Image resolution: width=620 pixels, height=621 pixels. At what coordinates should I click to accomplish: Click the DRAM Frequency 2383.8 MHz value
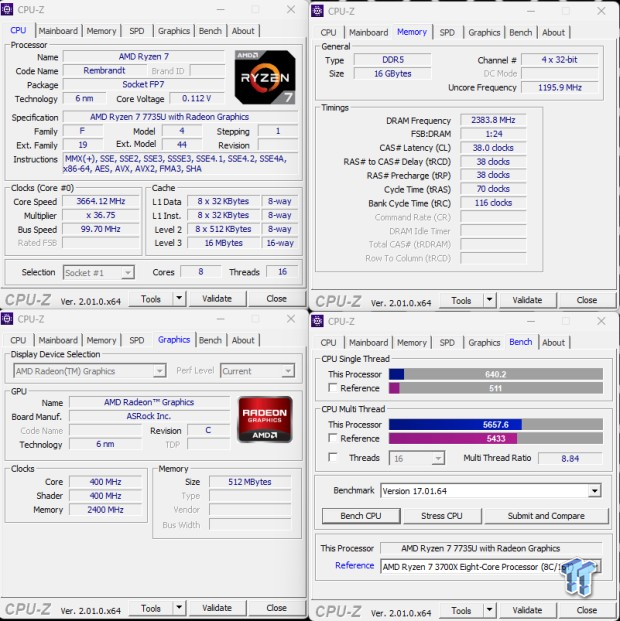tap(493, 120)
